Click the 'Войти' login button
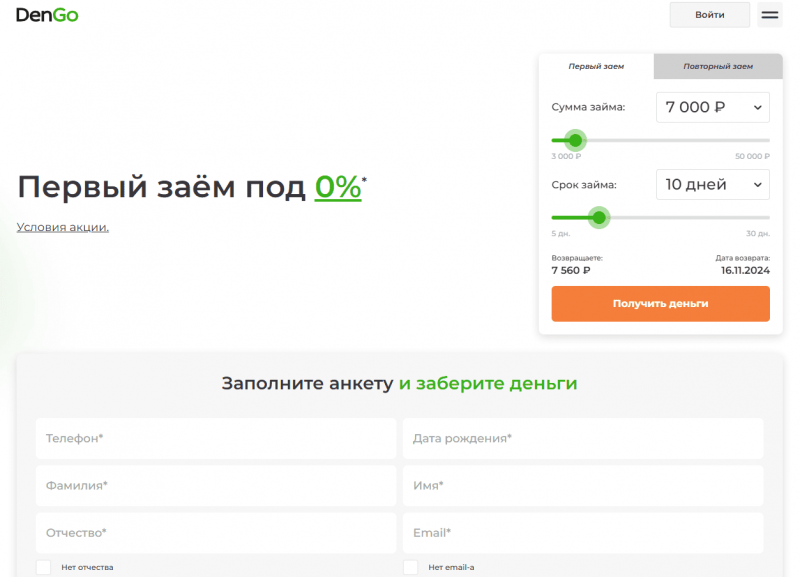 (x=709, y=14)
